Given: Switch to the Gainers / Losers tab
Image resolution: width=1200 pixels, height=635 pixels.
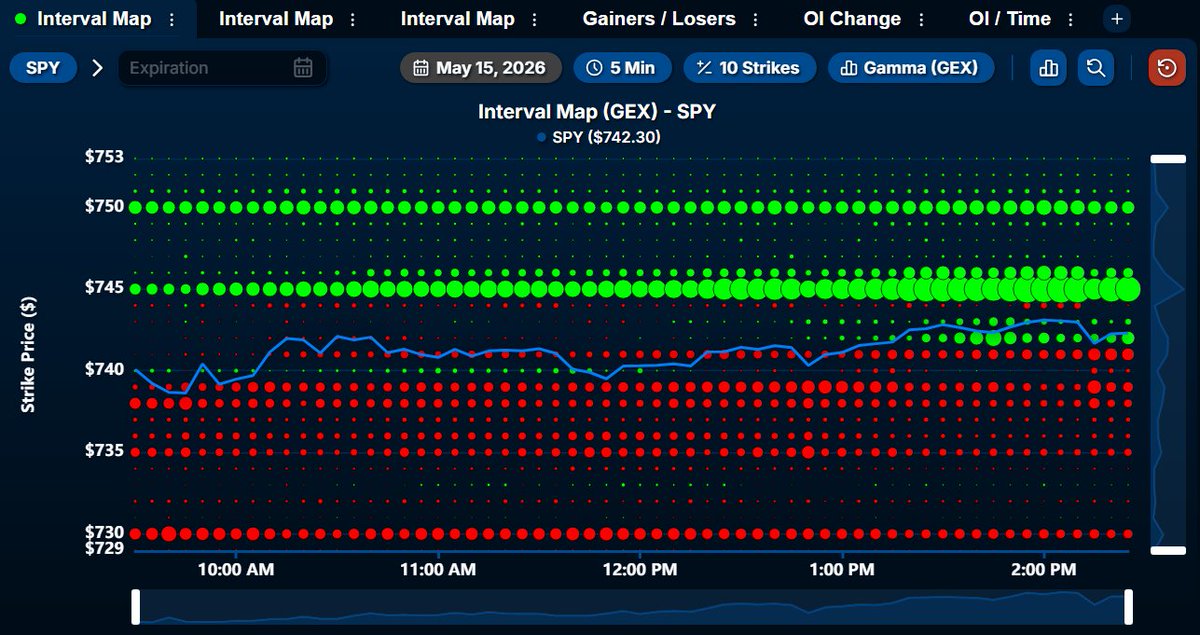Looking at the screenshot, I should click(x=659, y=18).
